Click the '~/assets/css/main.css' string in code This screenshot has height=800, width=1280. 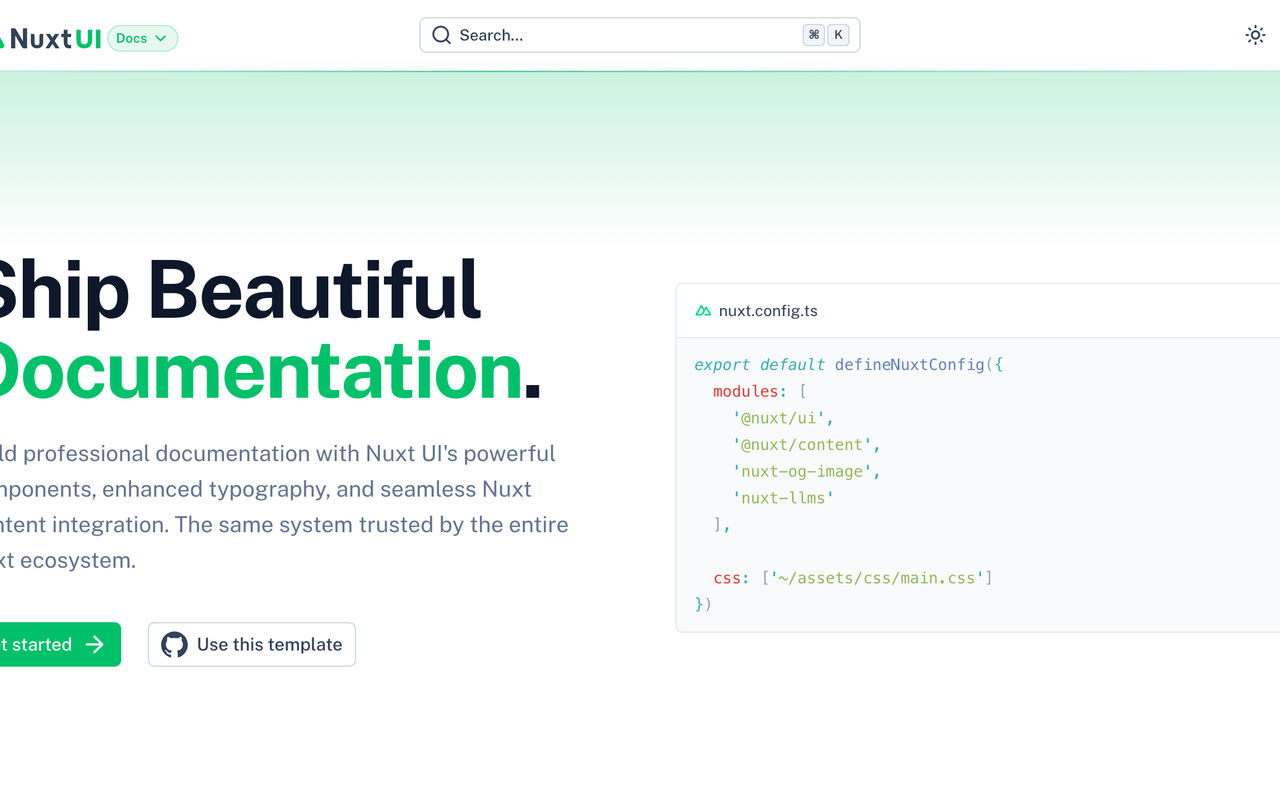877,577
